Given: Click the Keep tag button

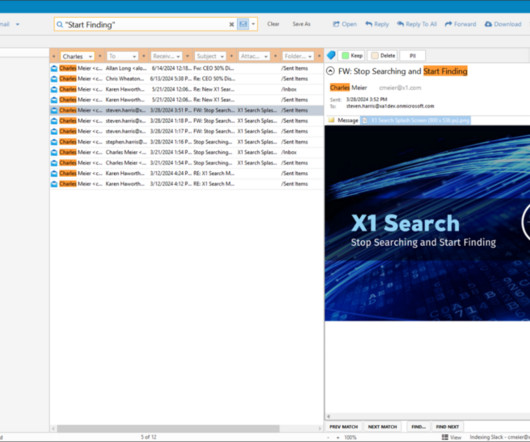Looking at the screenshot, I should click(352, 55).
